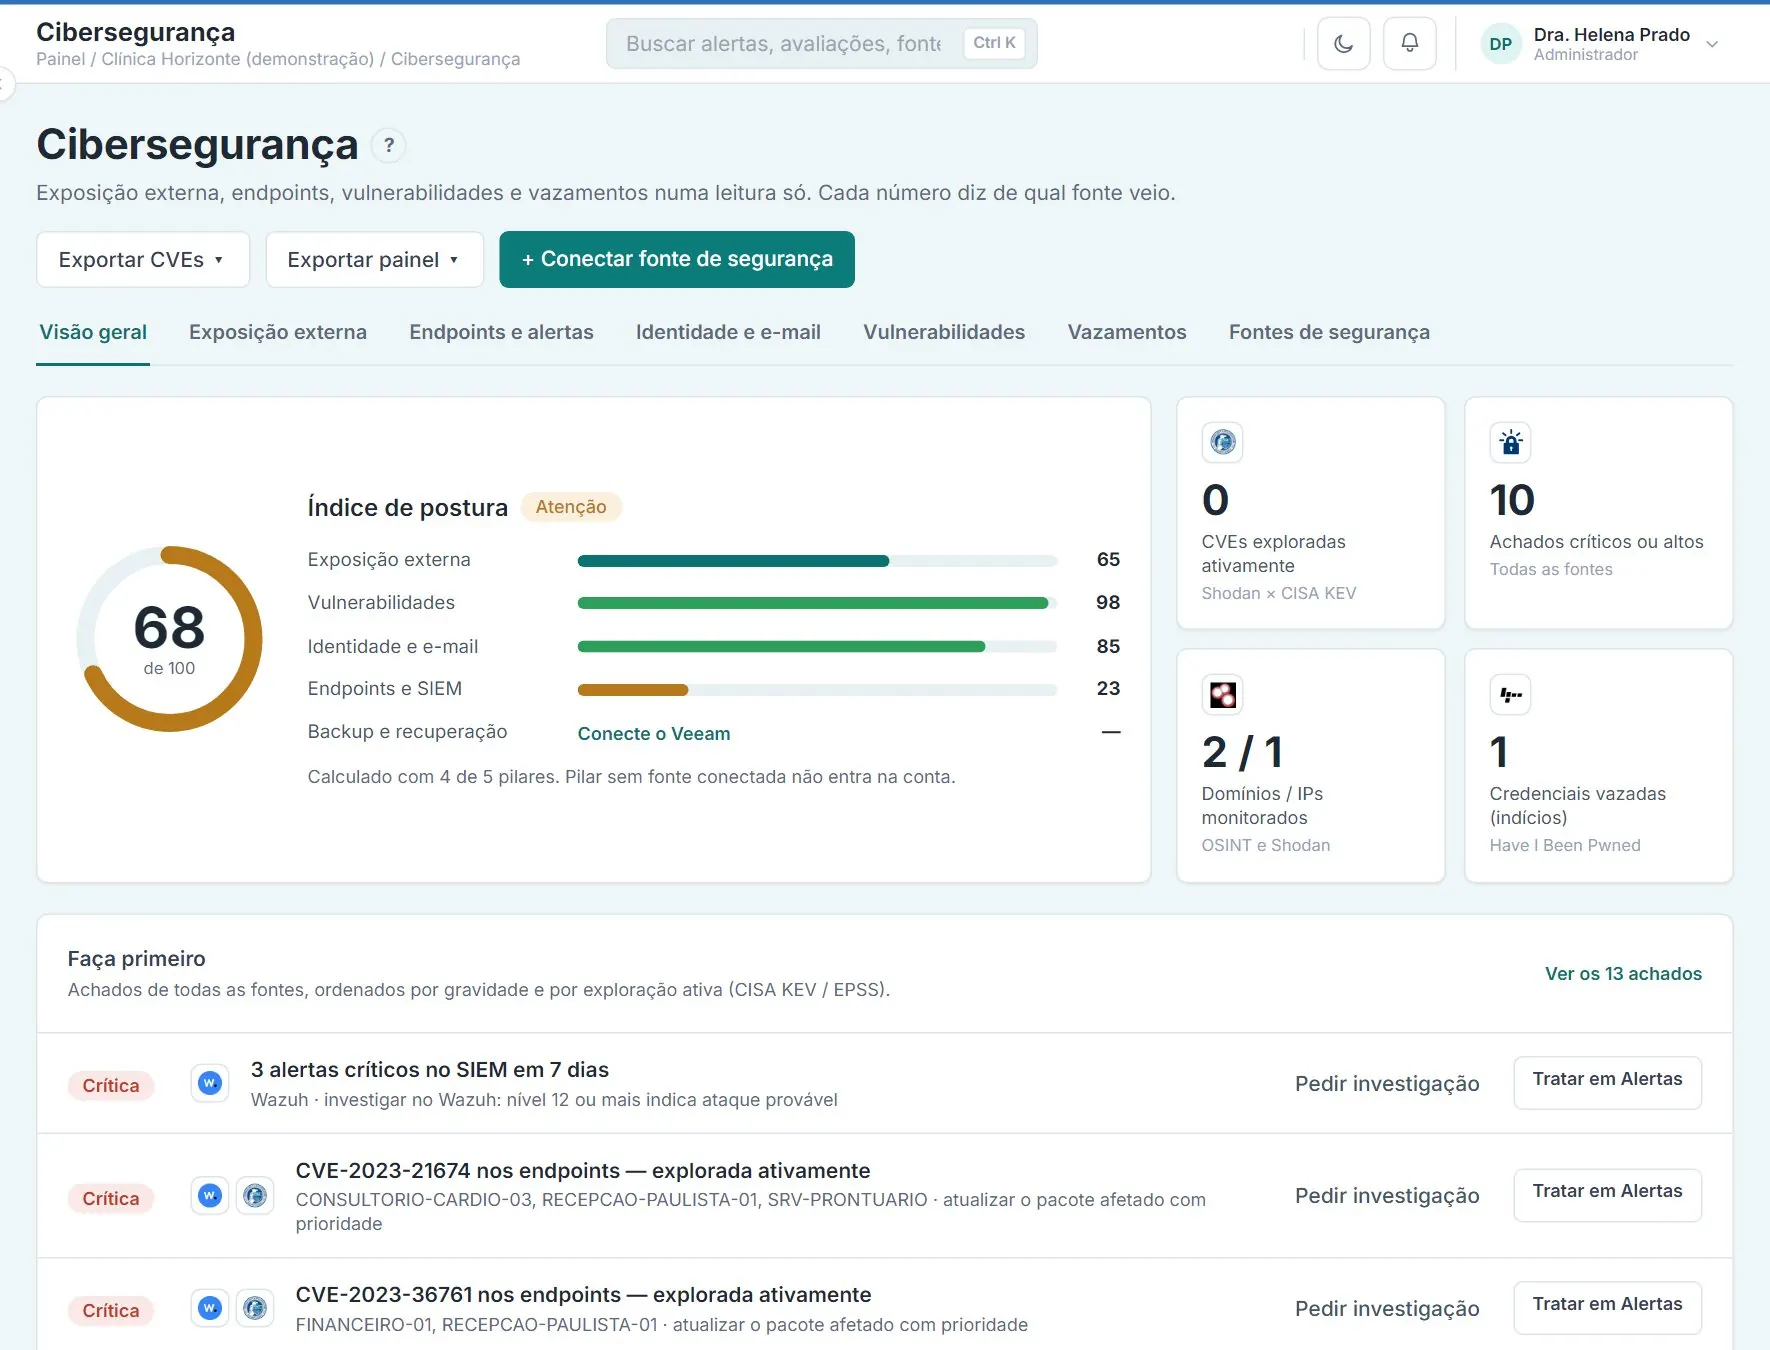Click the Conecte o Veeam link
Screen dimensions: 1770x1350
[x=654, y=734]
